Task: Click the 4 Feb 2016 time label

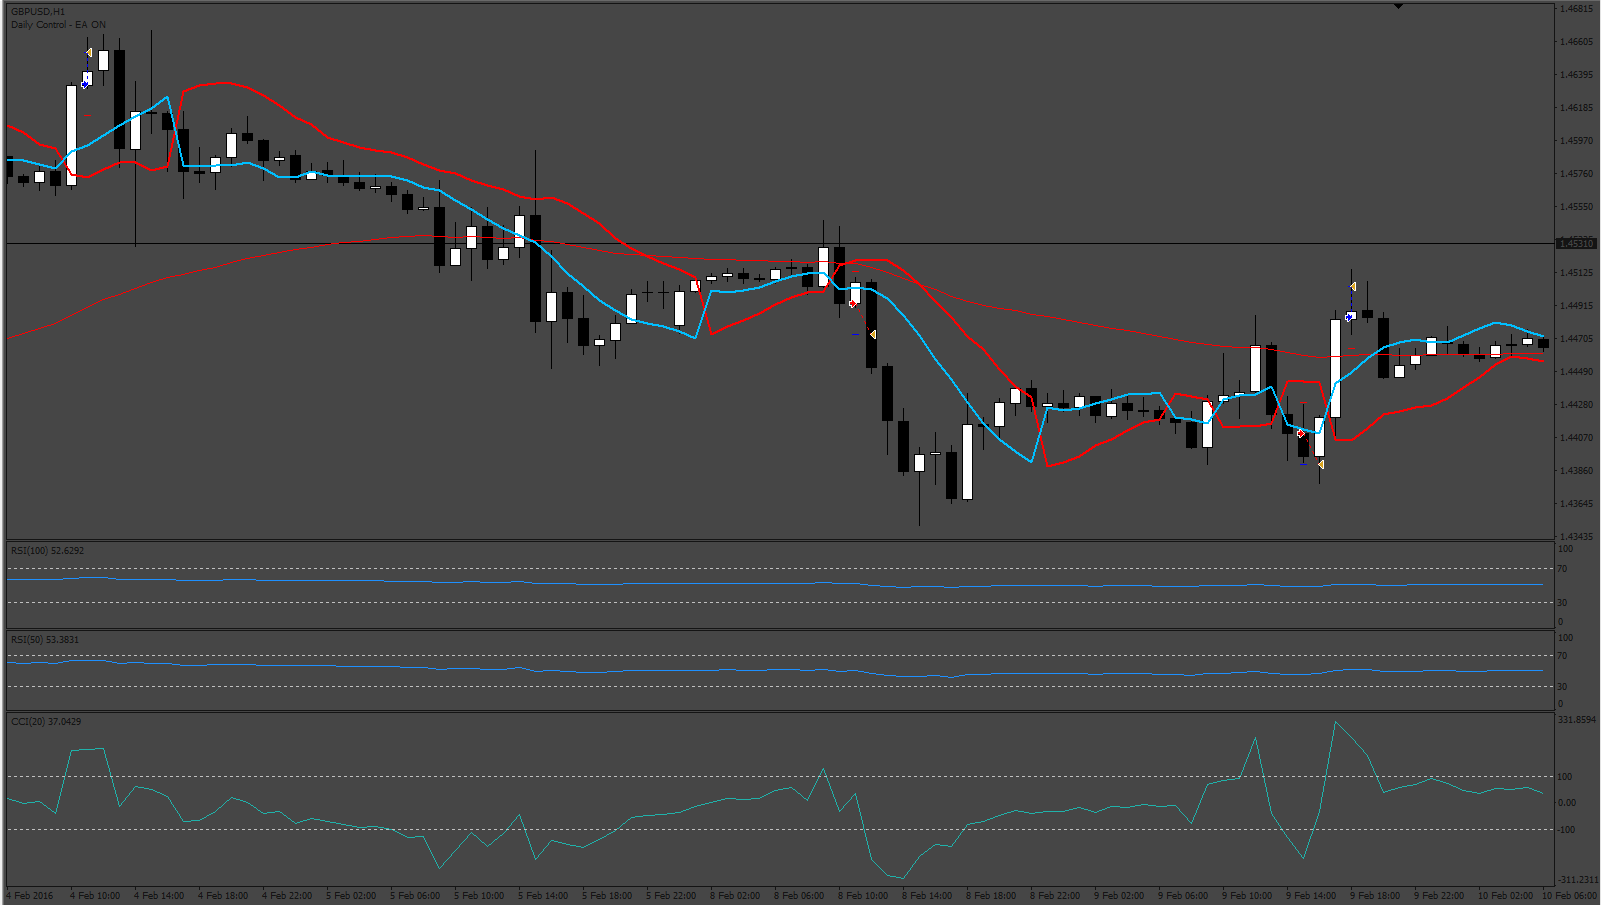Action: point(30,896)
